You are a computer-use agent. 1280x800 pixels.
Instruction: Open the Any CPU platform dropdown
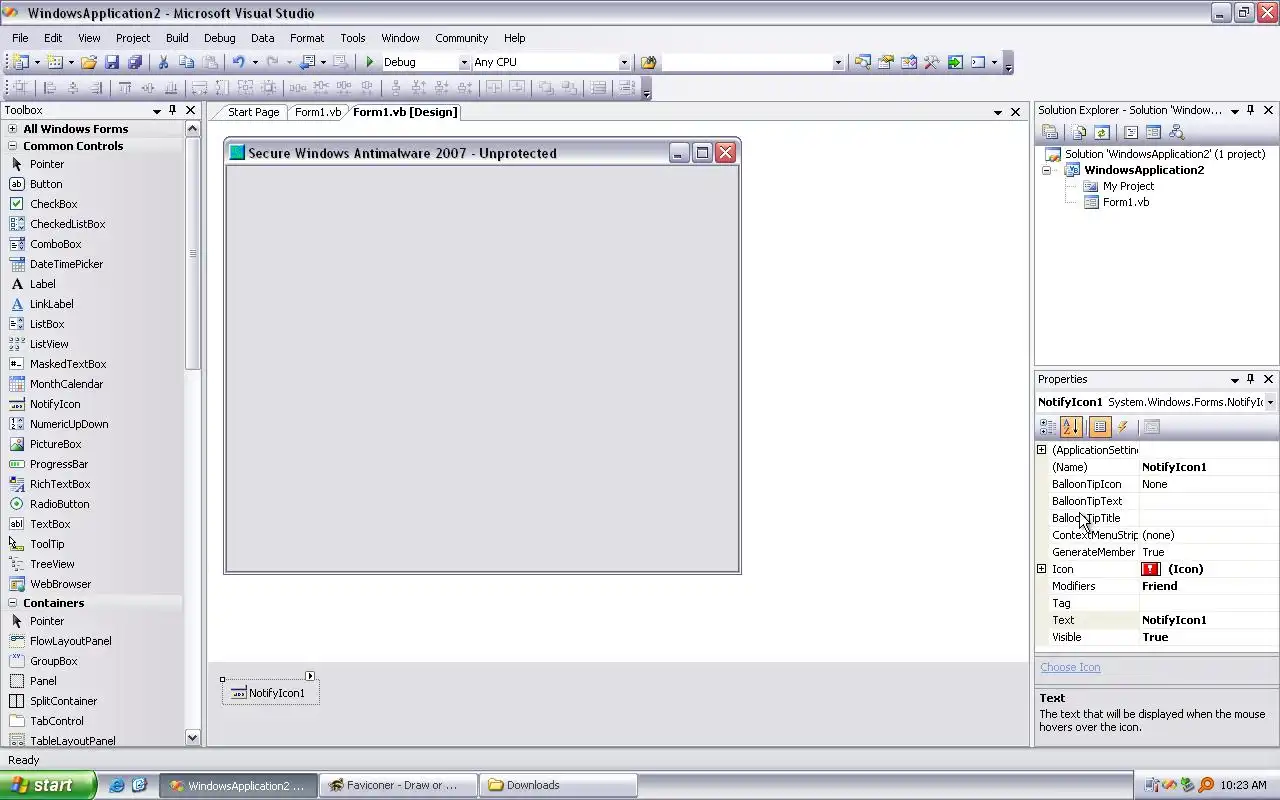pos(624,62)
